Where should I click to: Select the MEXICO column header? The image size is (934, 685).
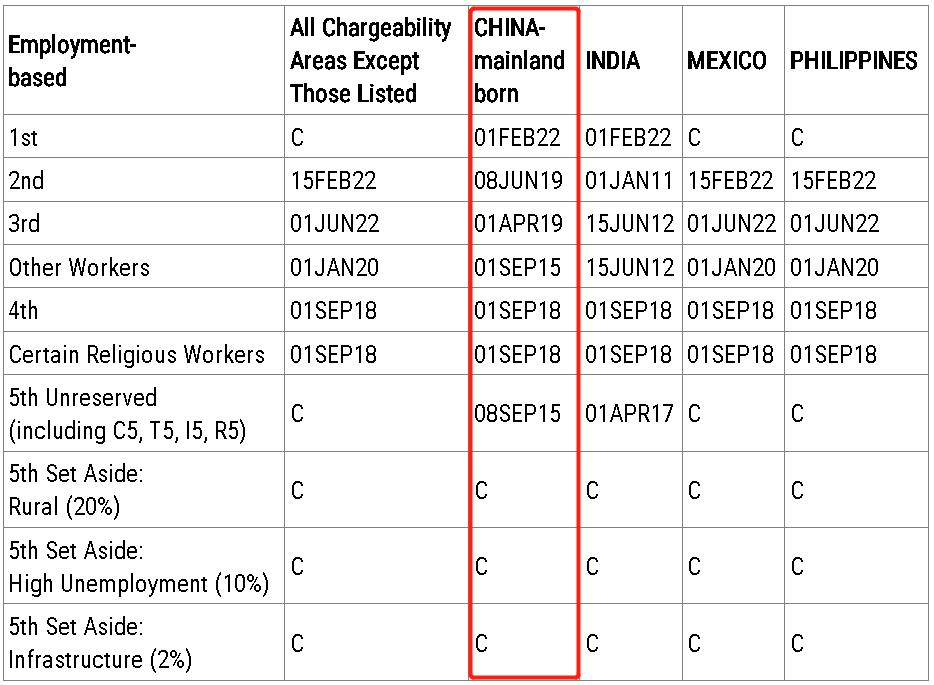[x=727, y=61]
